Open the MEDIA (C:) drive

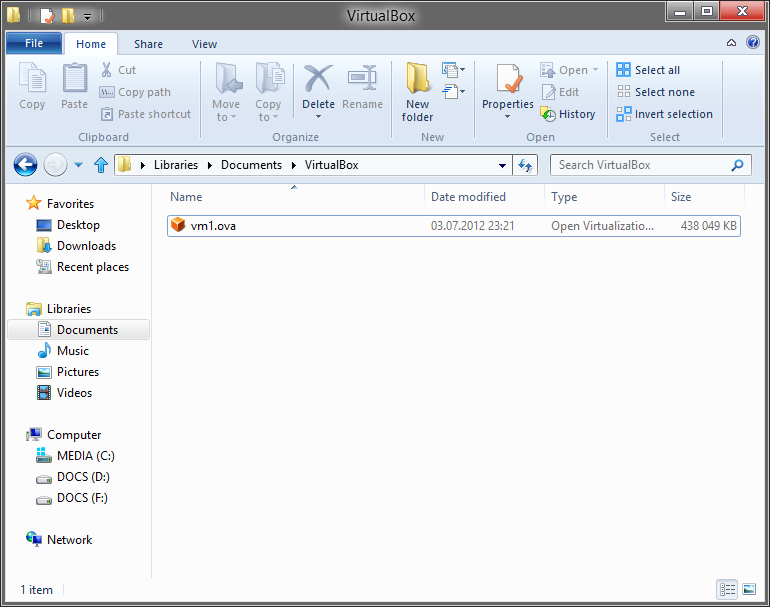pos(75,456)
